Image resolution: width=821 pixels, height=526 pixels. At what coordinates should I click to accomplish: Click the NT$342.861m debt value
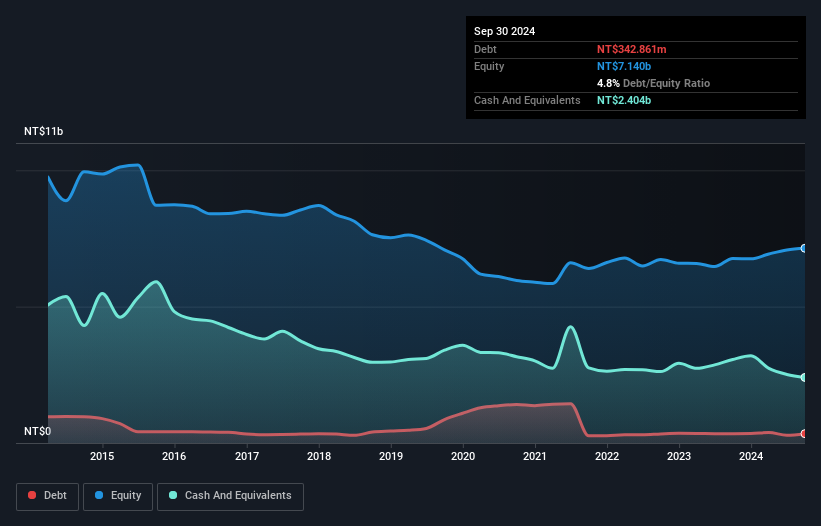click(x=631, y=49)
